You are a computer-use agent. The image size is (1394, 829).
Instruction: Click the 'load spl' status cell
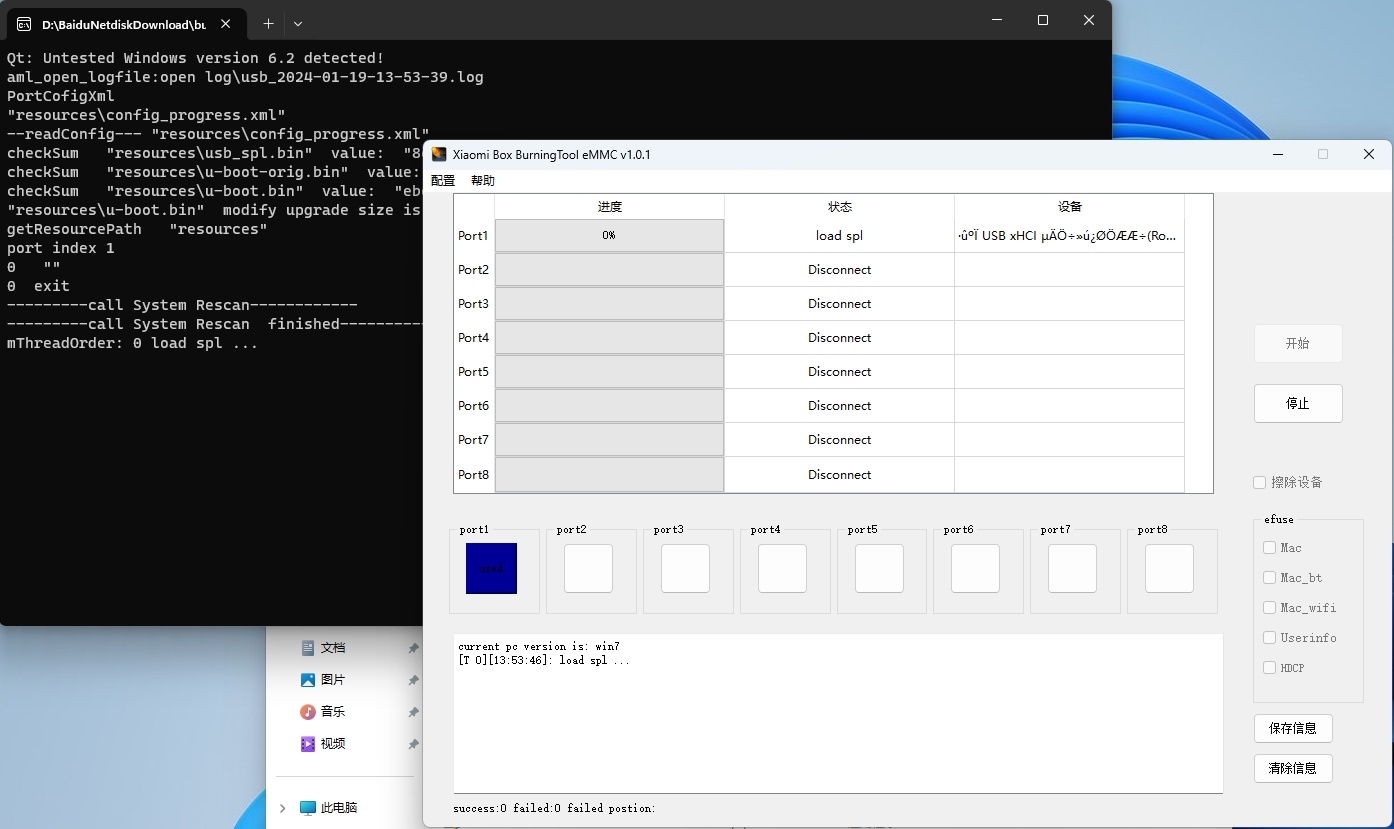pyautogui.click(x=839, y=236)
